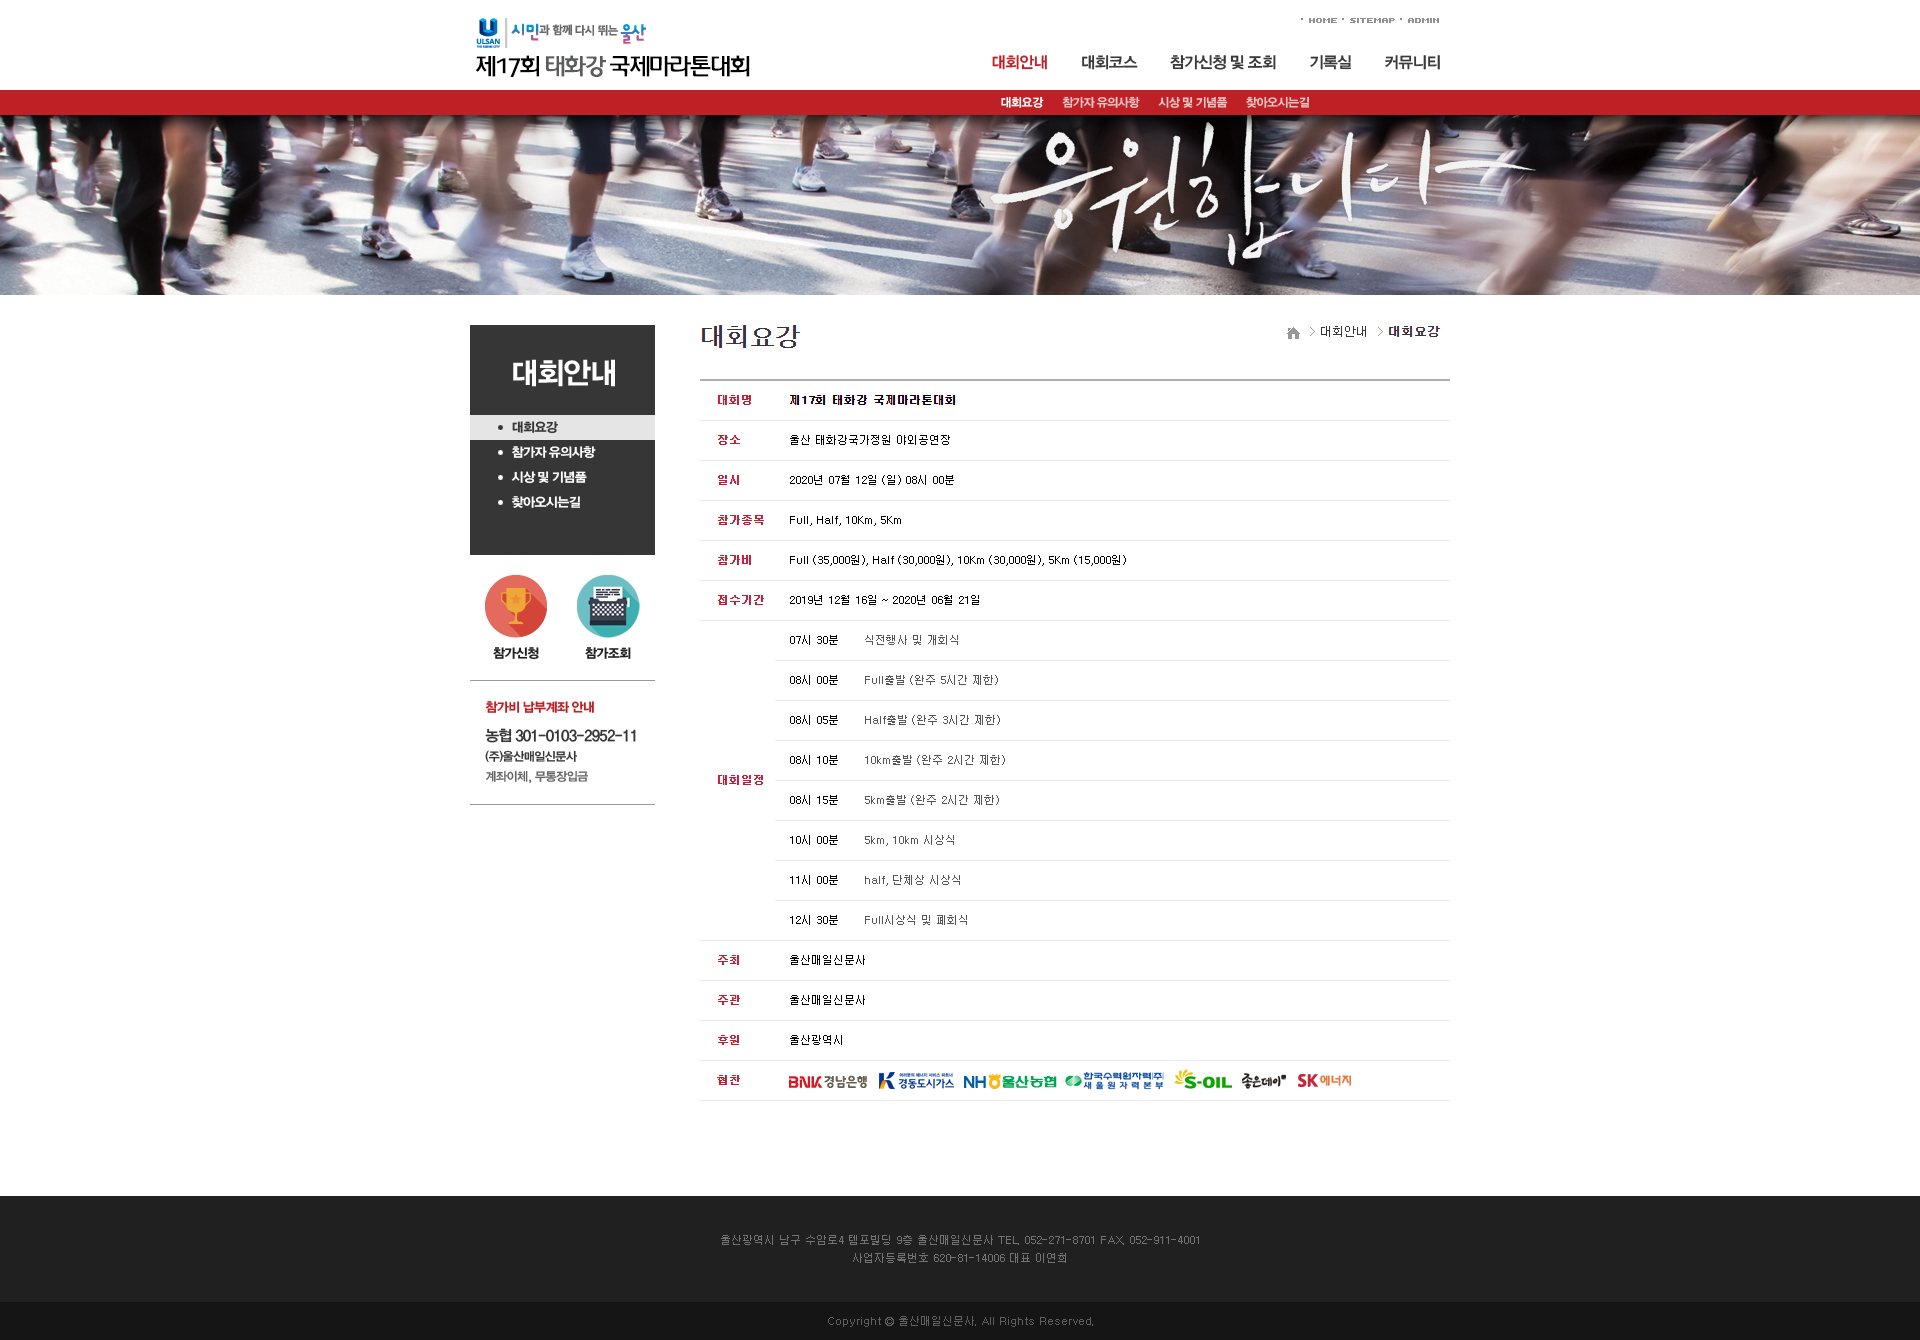
Task: Select 시상 및 기념품 in sidebar
Action: [549, 477]
